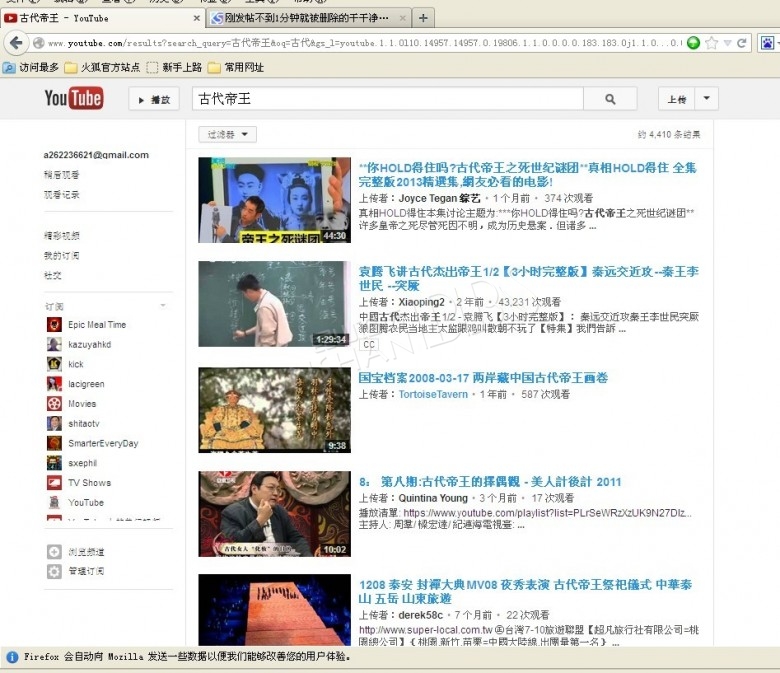The image size is (780, 673).
Task: Click the kazuyahkd channel avatar
Action: click(x=54, y=344)
